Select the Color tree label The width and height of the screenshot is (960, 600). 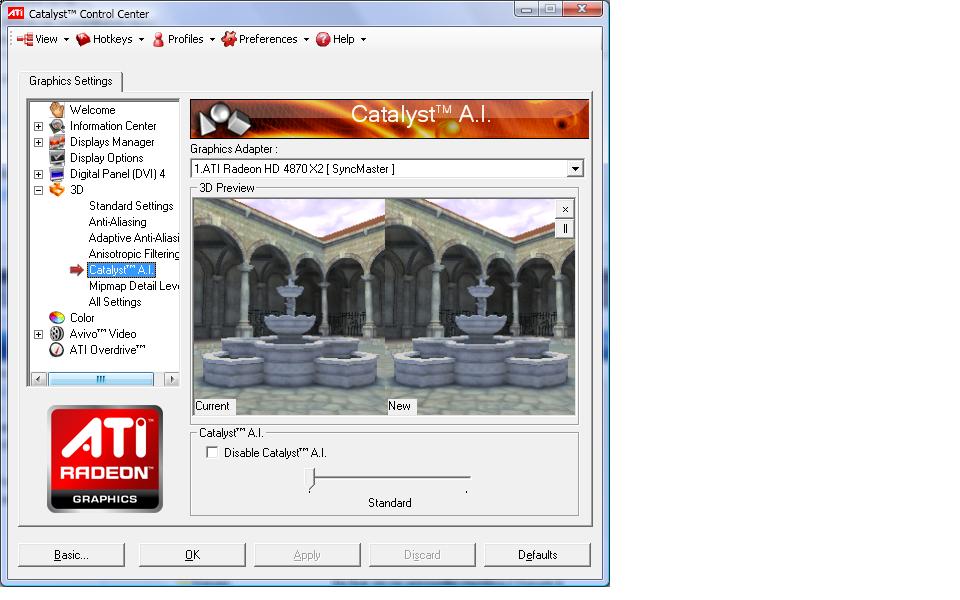click(82, 318)
